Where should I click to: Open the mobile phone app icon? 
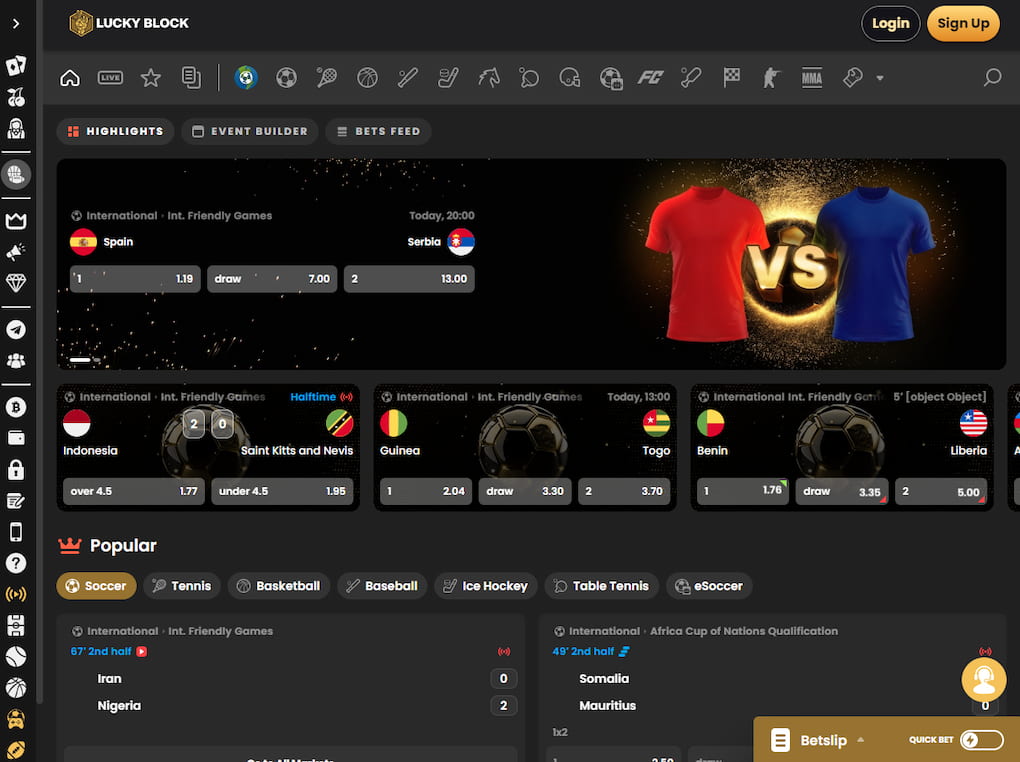coord(16,532)
